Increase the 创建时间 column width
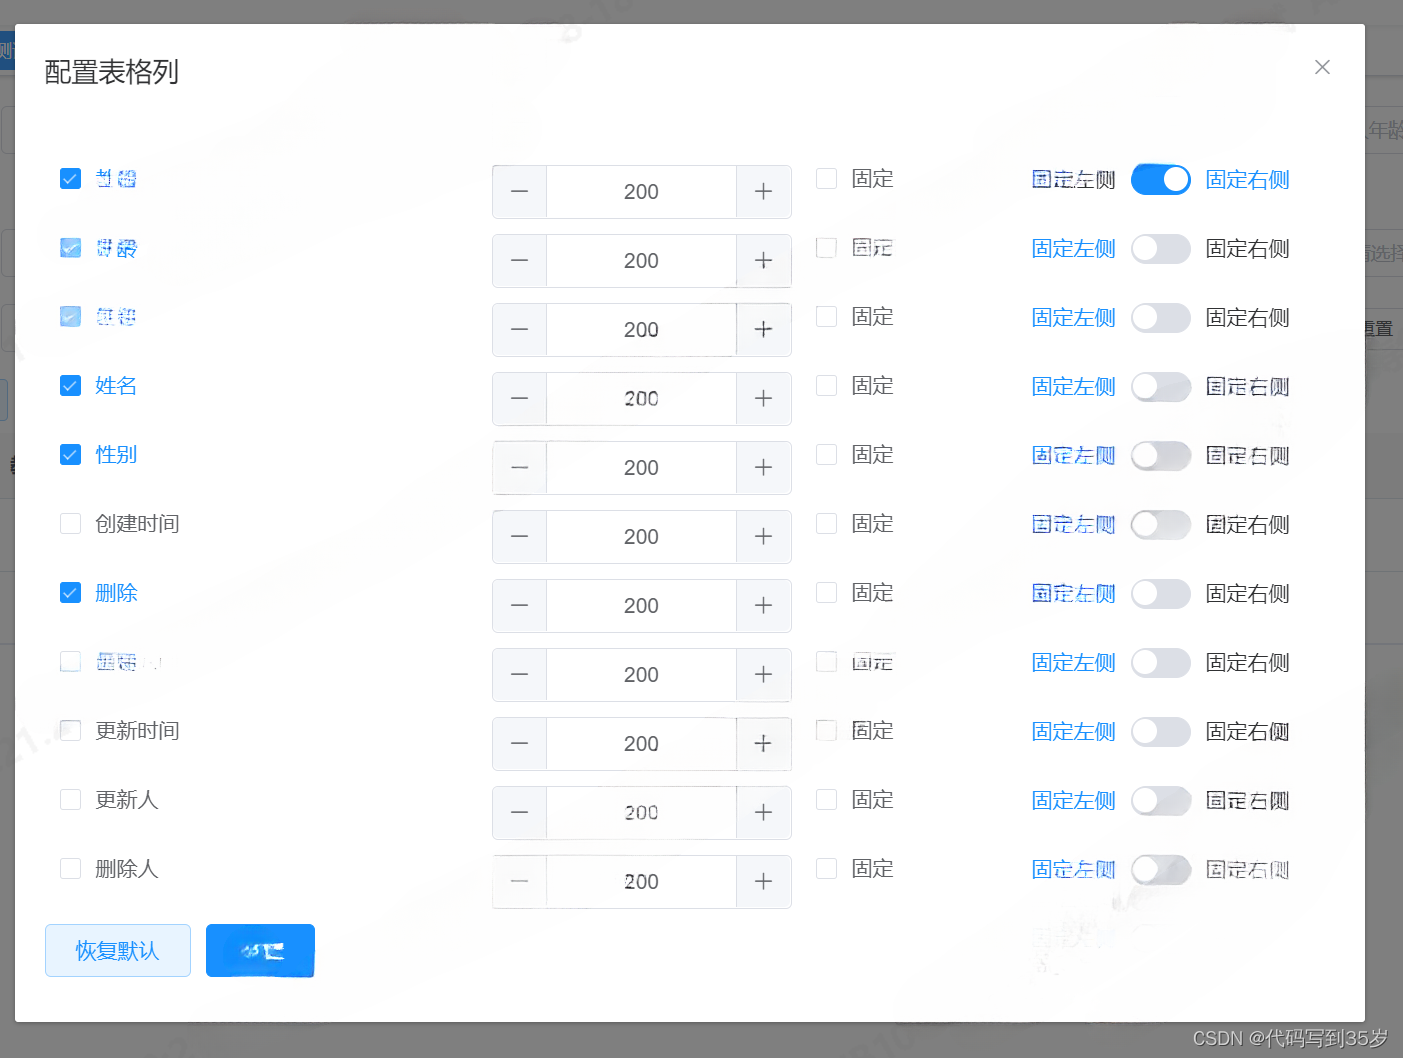Image resolution: width=1403 pixels, height=1058 pixels. [764, 537]
